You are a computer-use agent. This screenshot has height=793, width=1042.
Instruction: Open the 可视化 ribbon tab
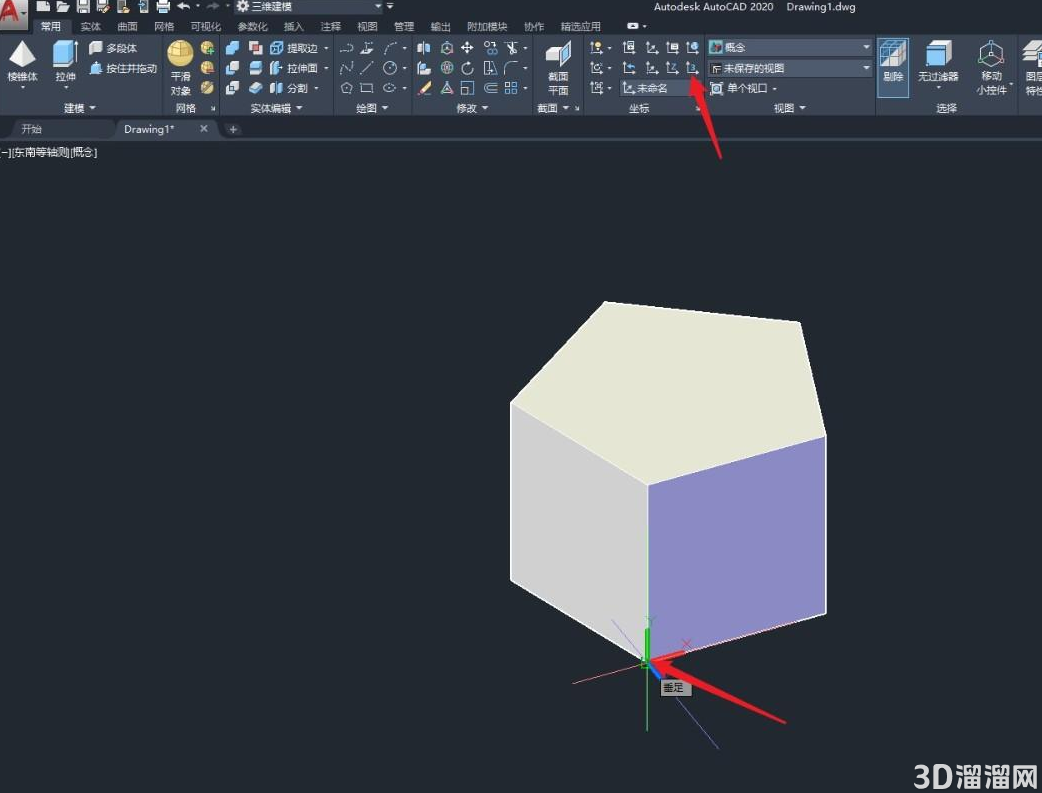tap(205, 27)
